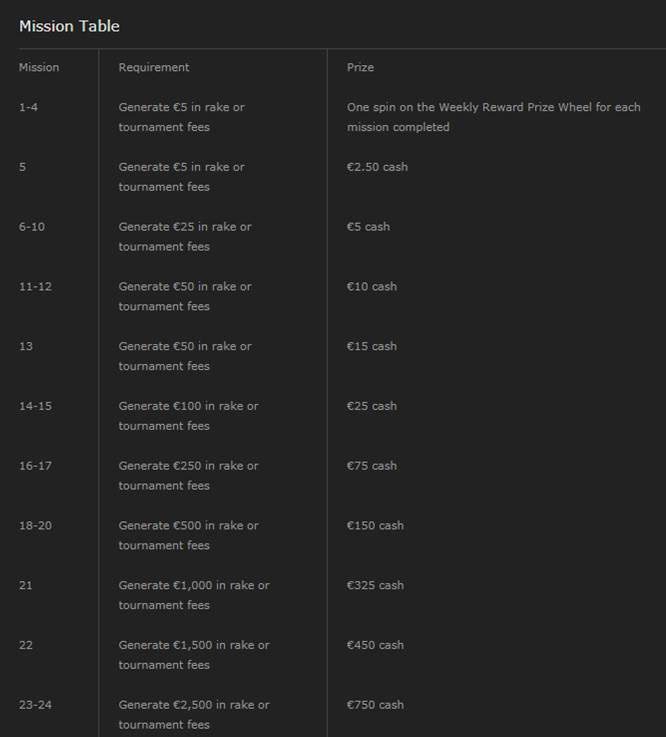Viewport: 666px width, 737px height.
Task: Click the €10 cash prize
Action: coord(372,286)
